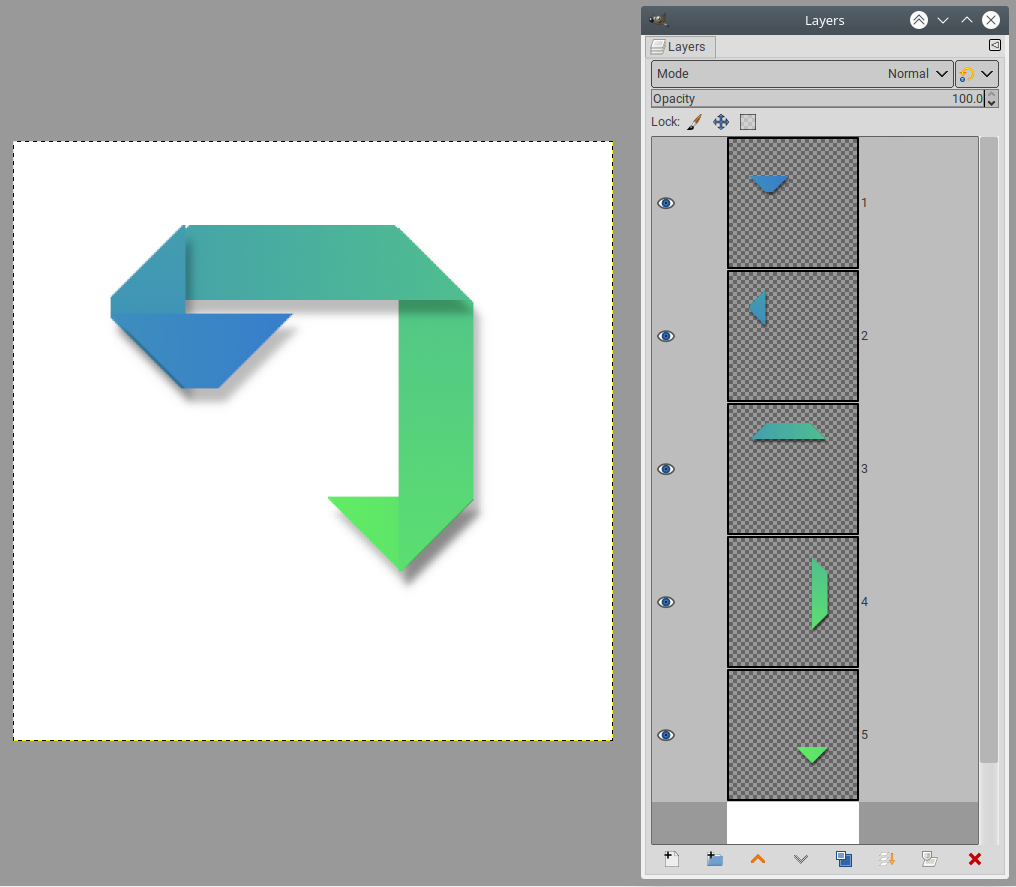Select the white background layer thumbnail
The image size is (1016, 887).
[792, 823]
